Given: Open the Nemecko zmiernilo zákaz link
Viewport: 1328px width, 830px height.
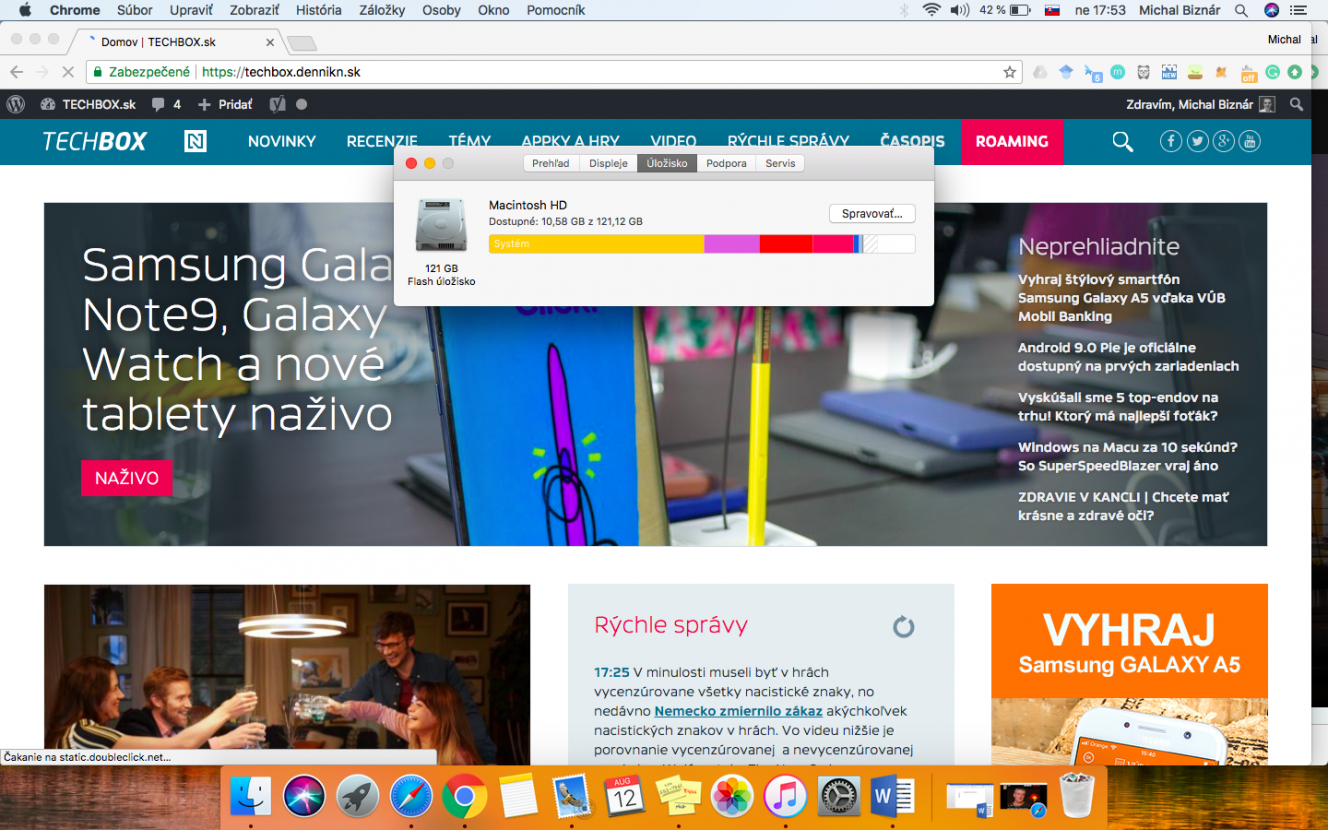Looking at the screenshot, I should tap(738, 711).
